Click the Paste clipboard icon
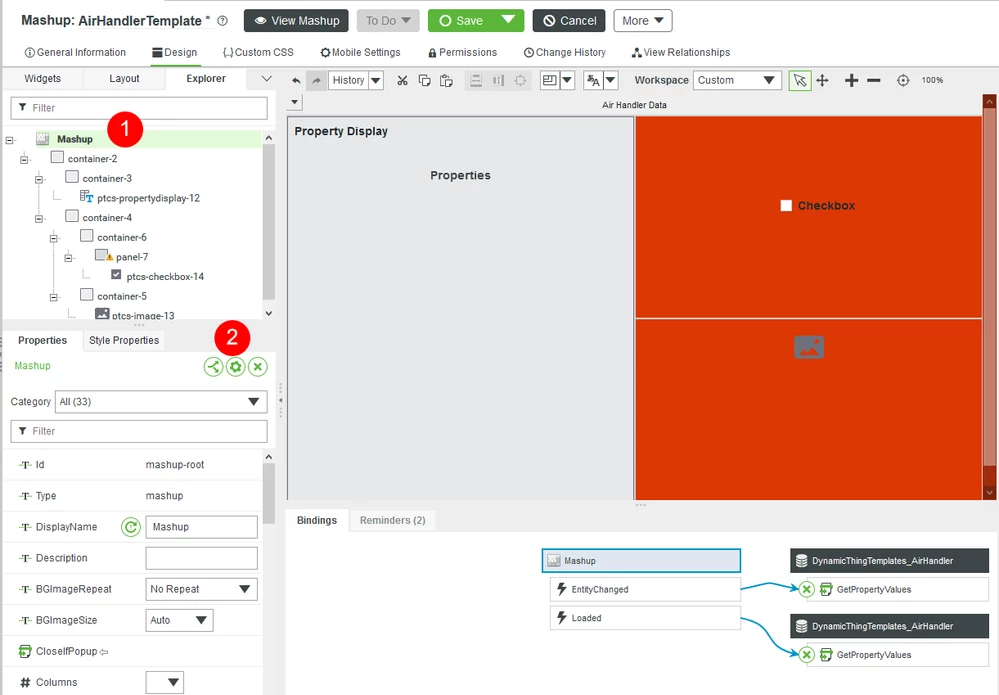 tap(446, 80)
